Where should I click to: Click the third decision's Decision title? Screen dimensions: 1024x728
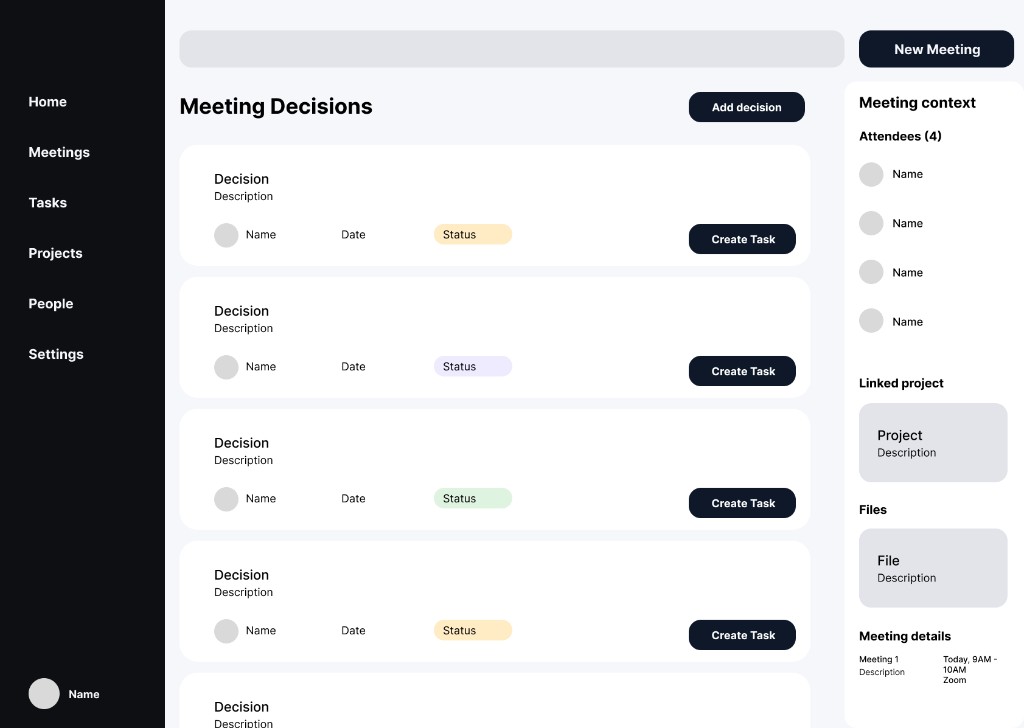pyautogui.click(x=242, y=443)
